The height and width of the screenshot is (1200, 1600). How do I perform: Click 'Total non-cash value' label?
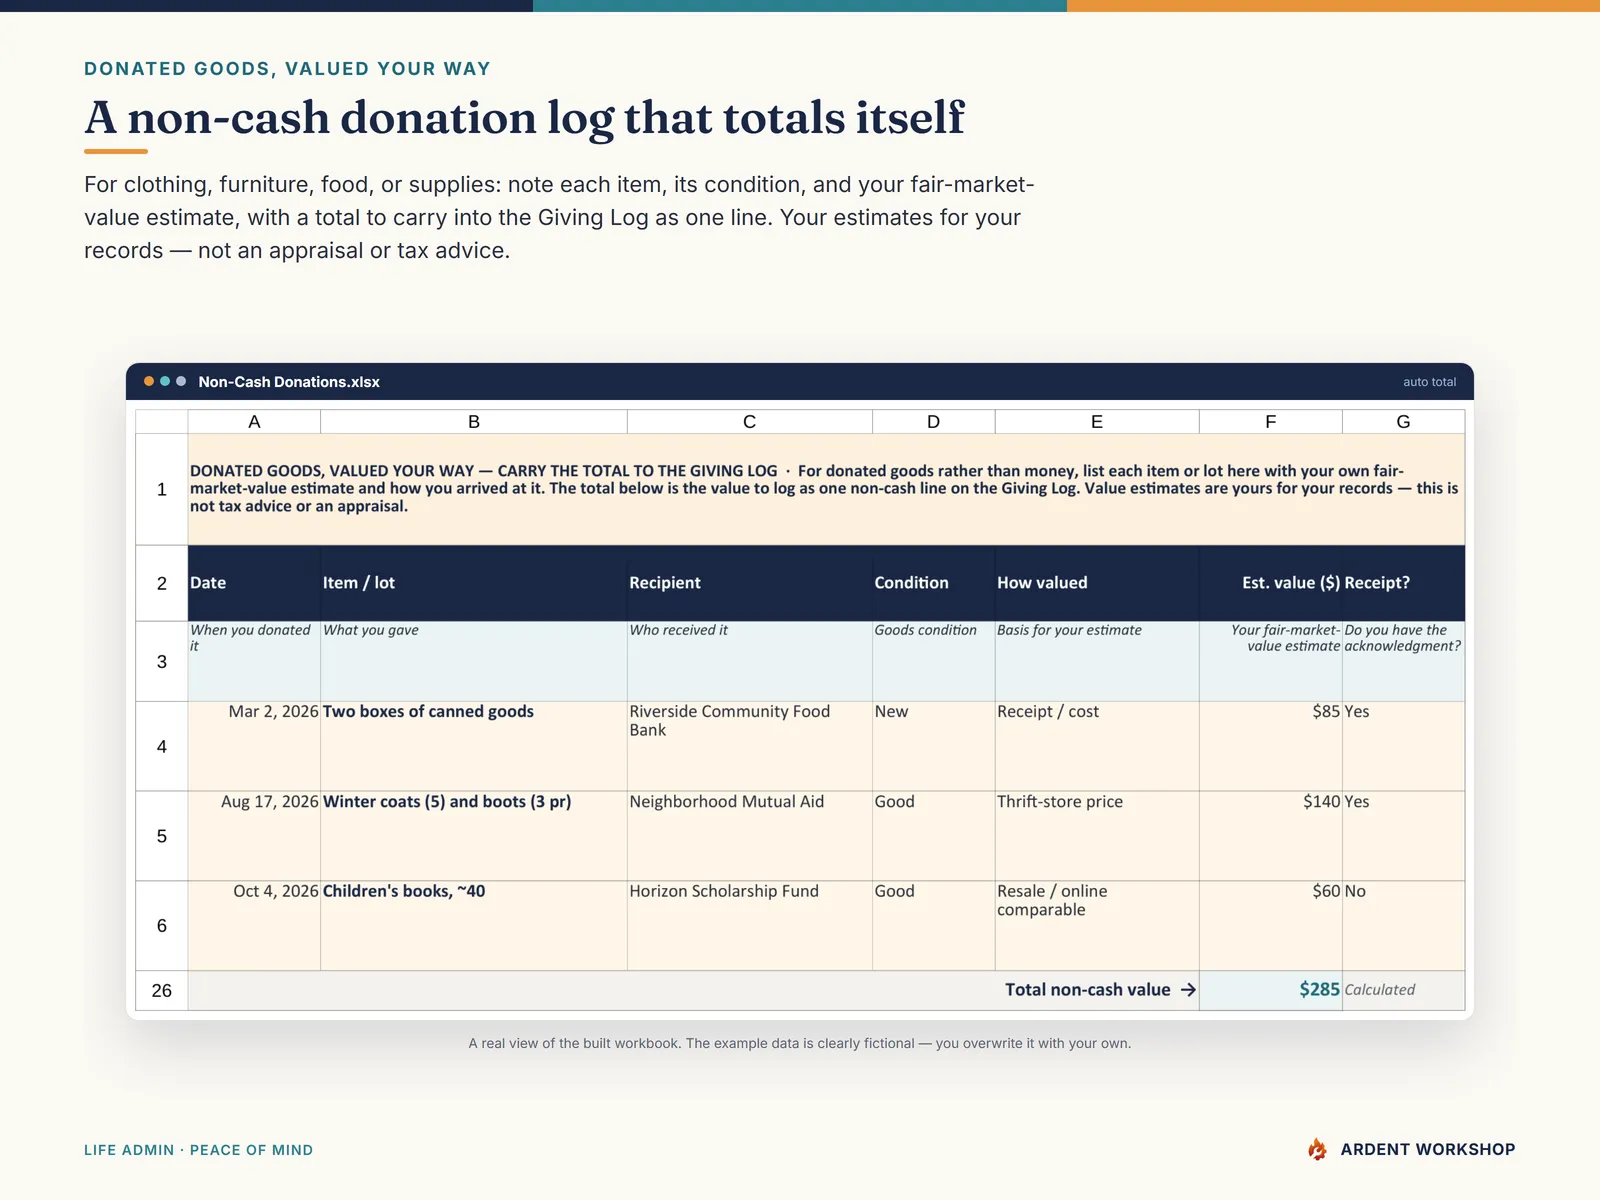[x=1087, y=990]
